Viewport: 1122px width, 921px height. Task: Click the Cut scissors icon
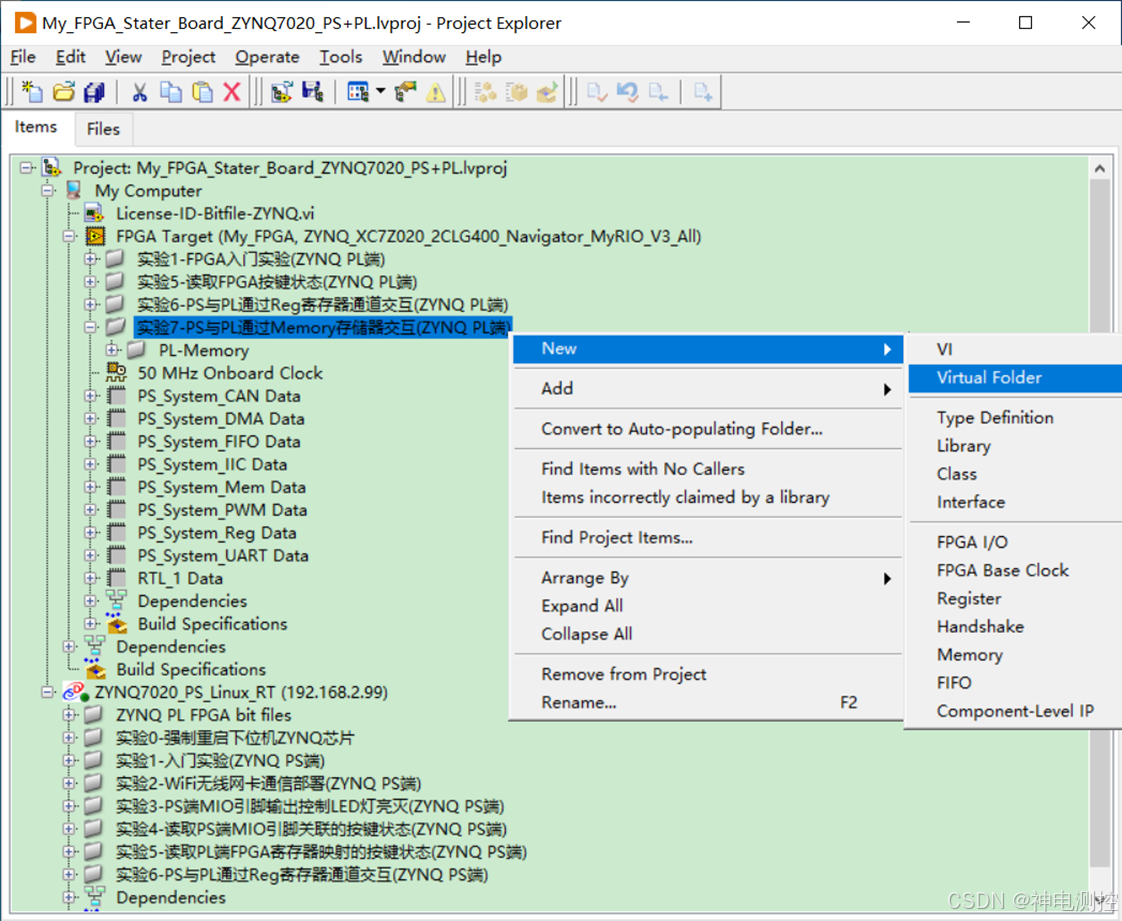pyautogui.click(x=140, y=92)
